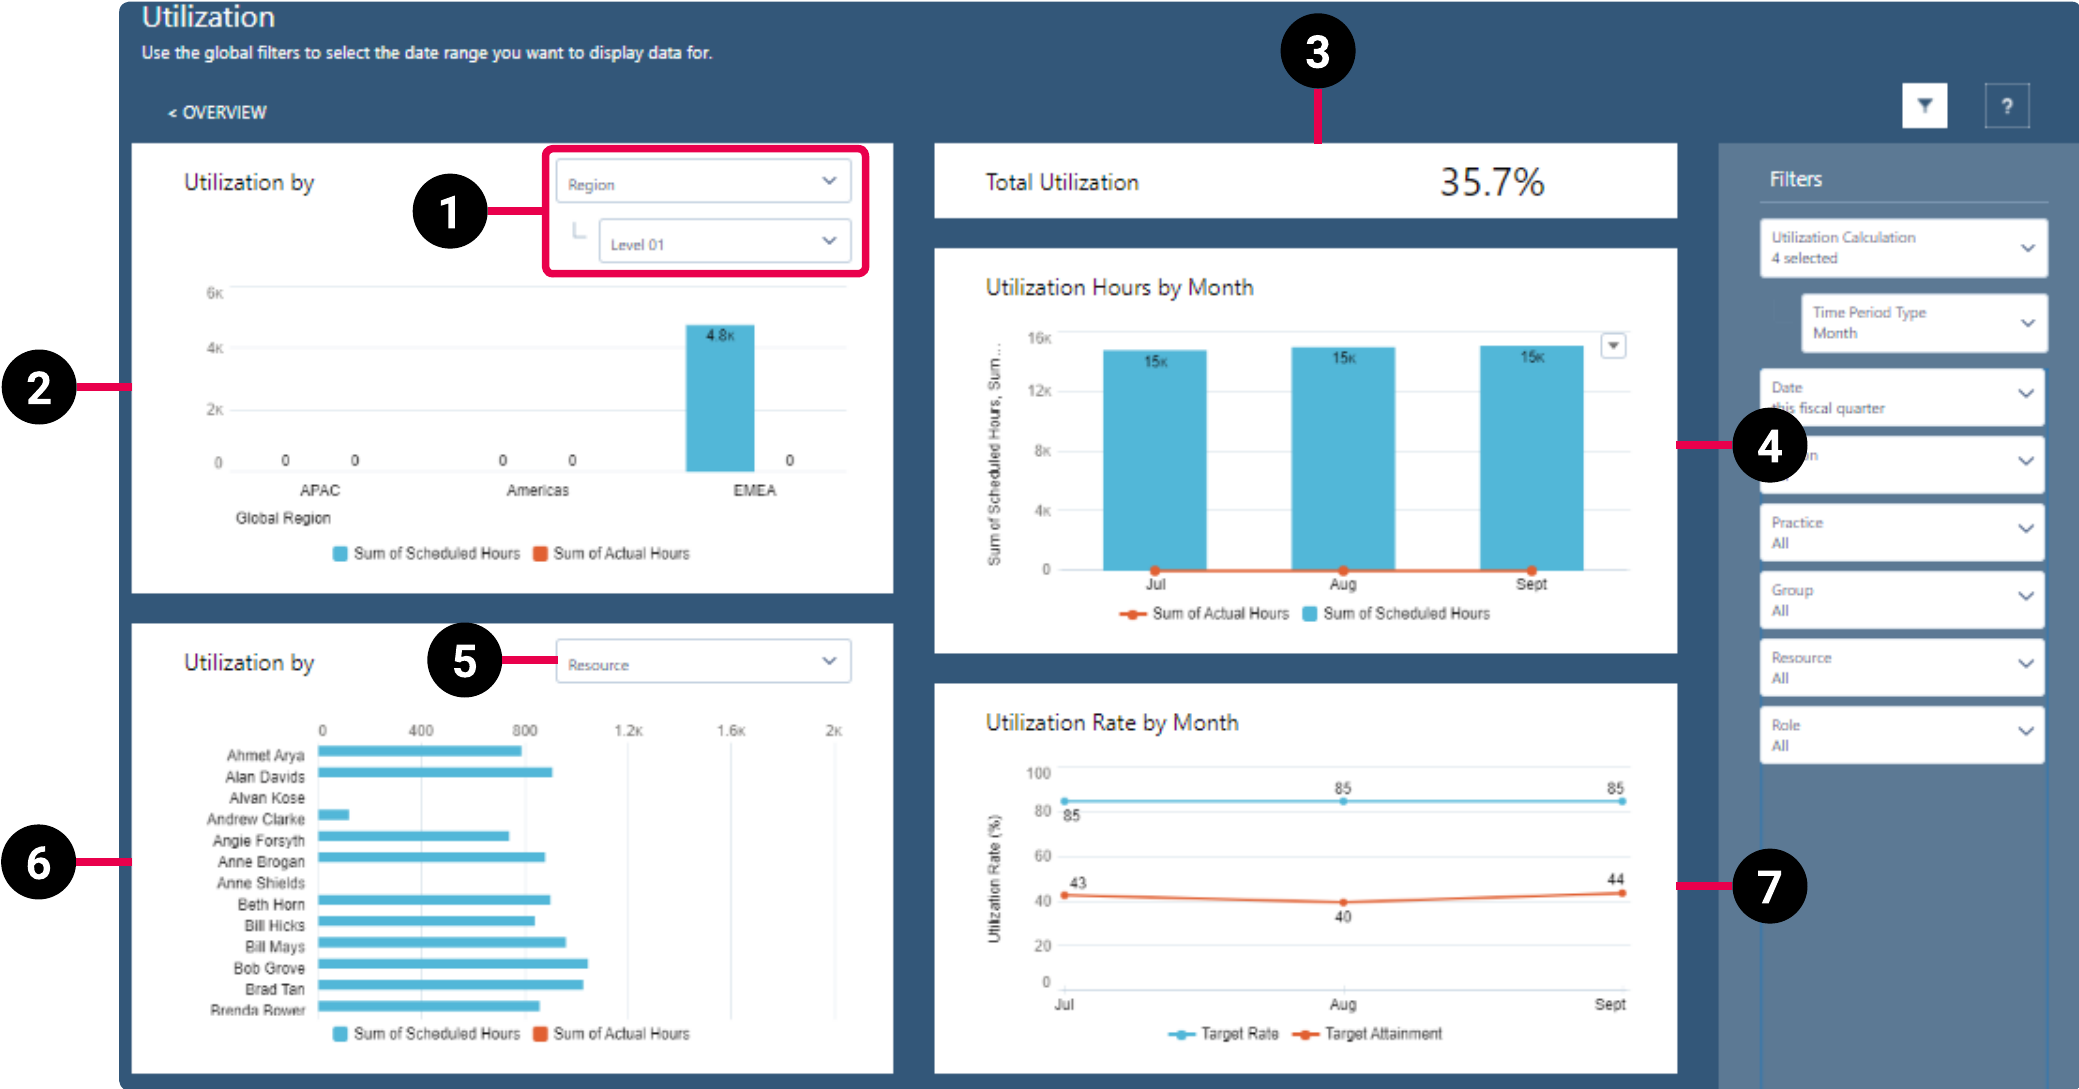
Task: Navigate back using the OVERVIEW link
Action: click(x=216, y=111)
